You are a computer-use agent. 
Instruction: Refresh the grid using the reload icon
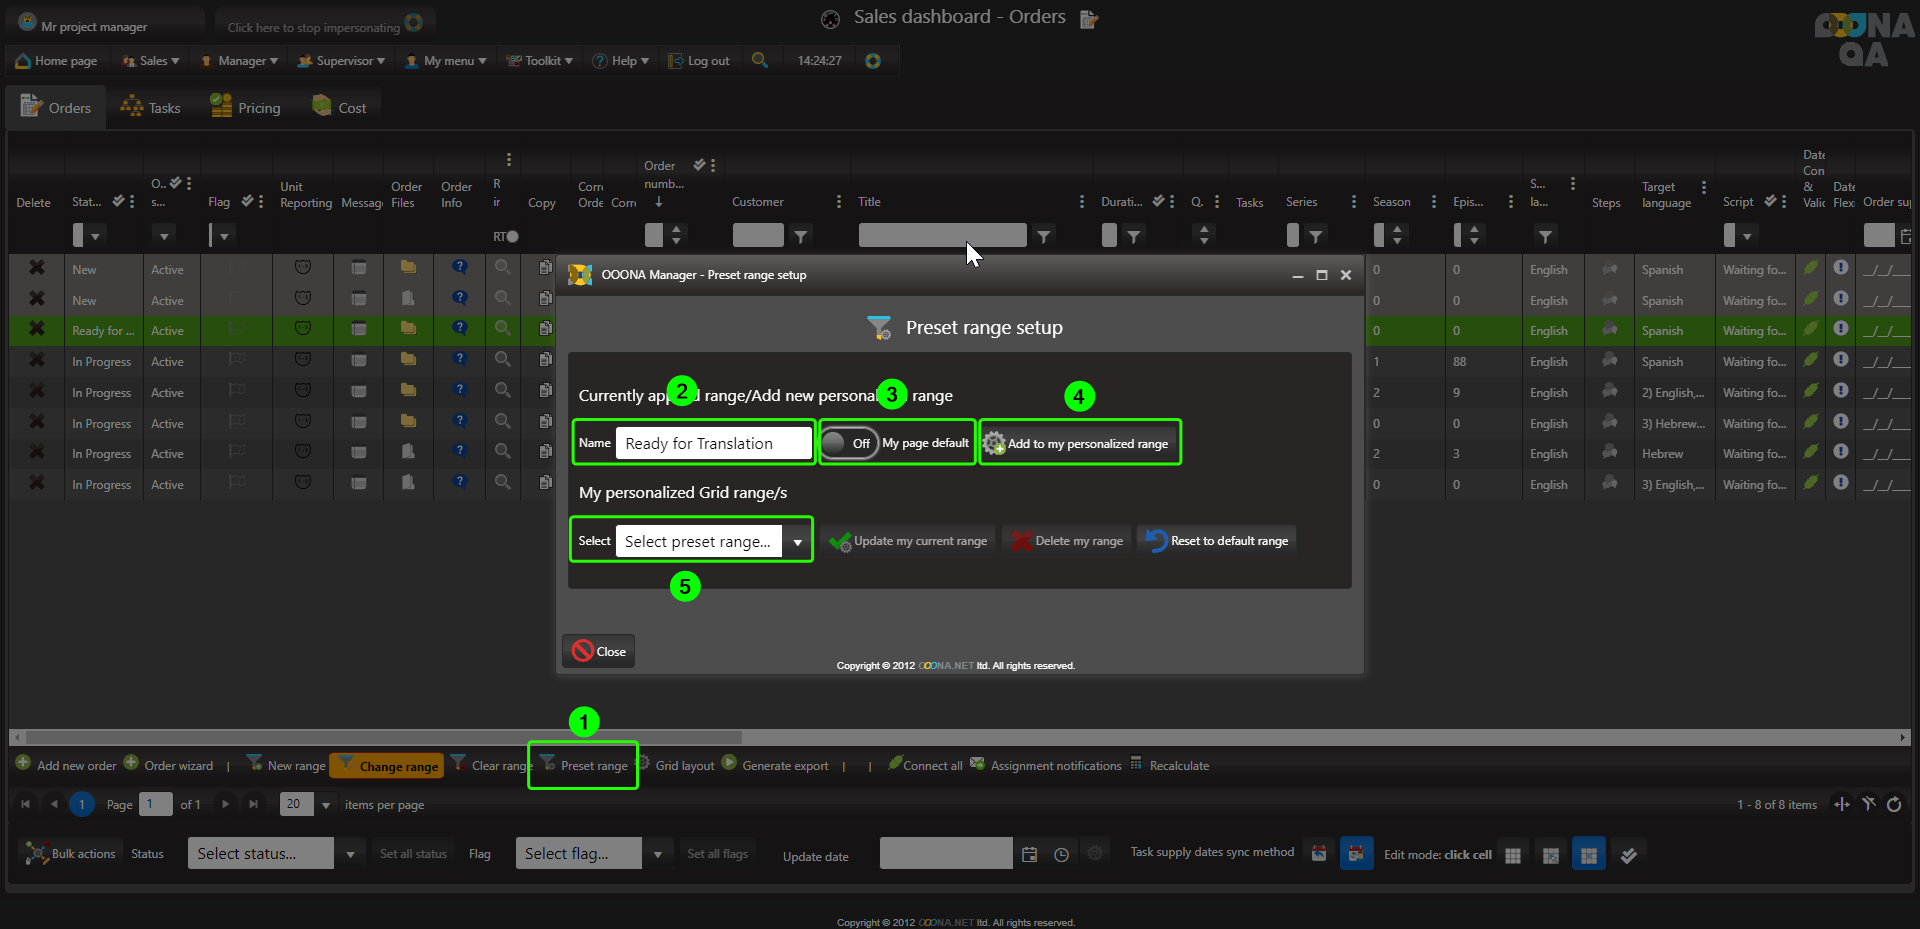(x=1894, y=805)
